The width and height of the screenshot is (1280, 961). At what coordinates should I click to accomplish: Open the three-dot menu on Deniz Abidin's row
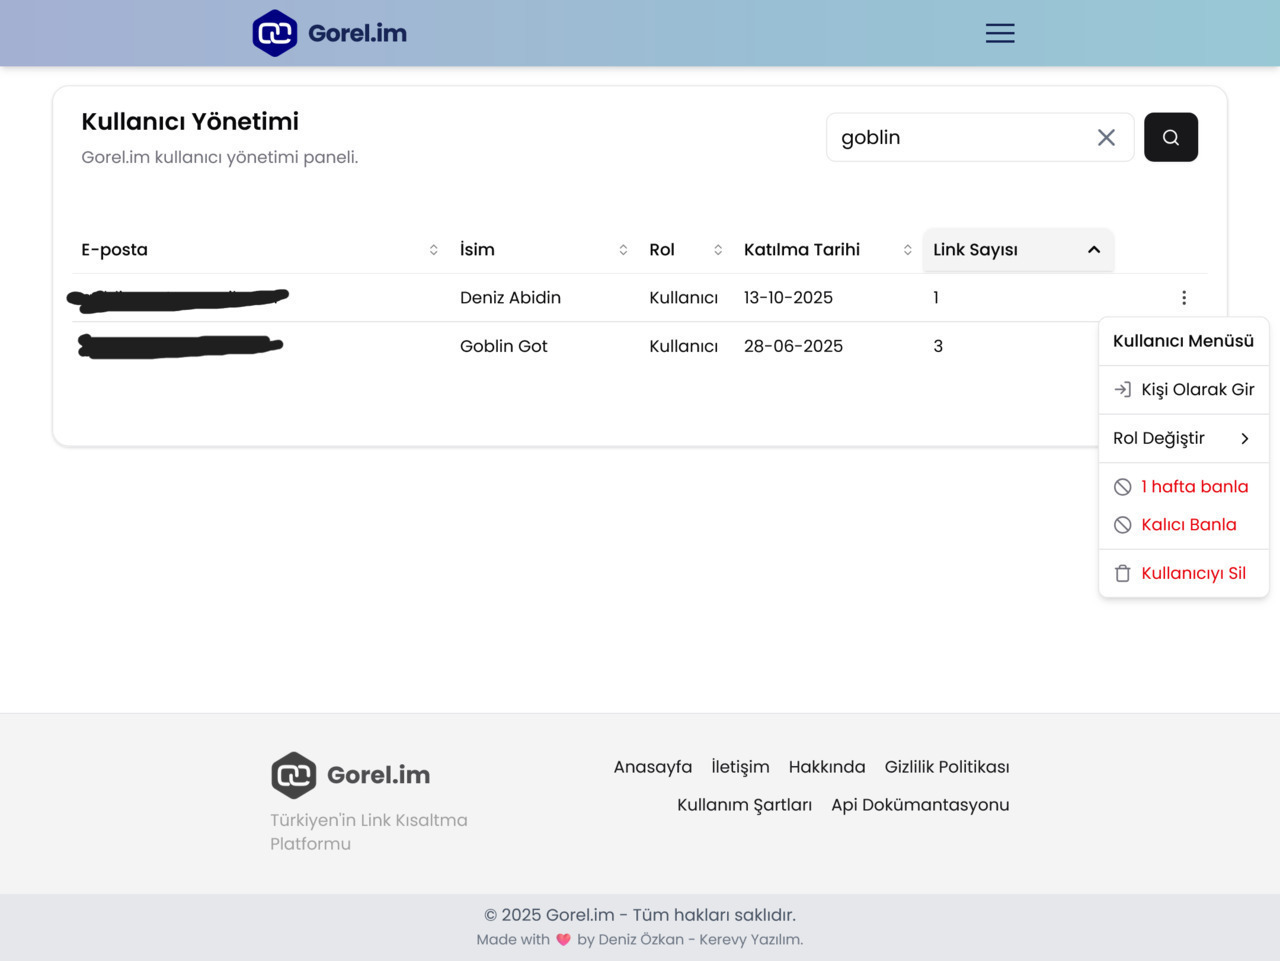click(x=1184, y=297)
